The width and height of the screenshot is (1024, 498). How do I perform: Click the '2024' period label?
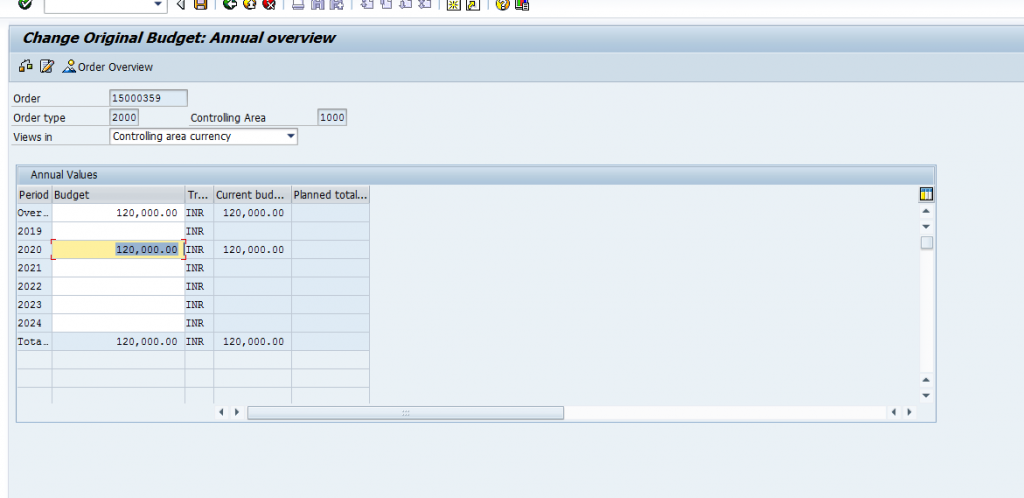pos(30,322)
